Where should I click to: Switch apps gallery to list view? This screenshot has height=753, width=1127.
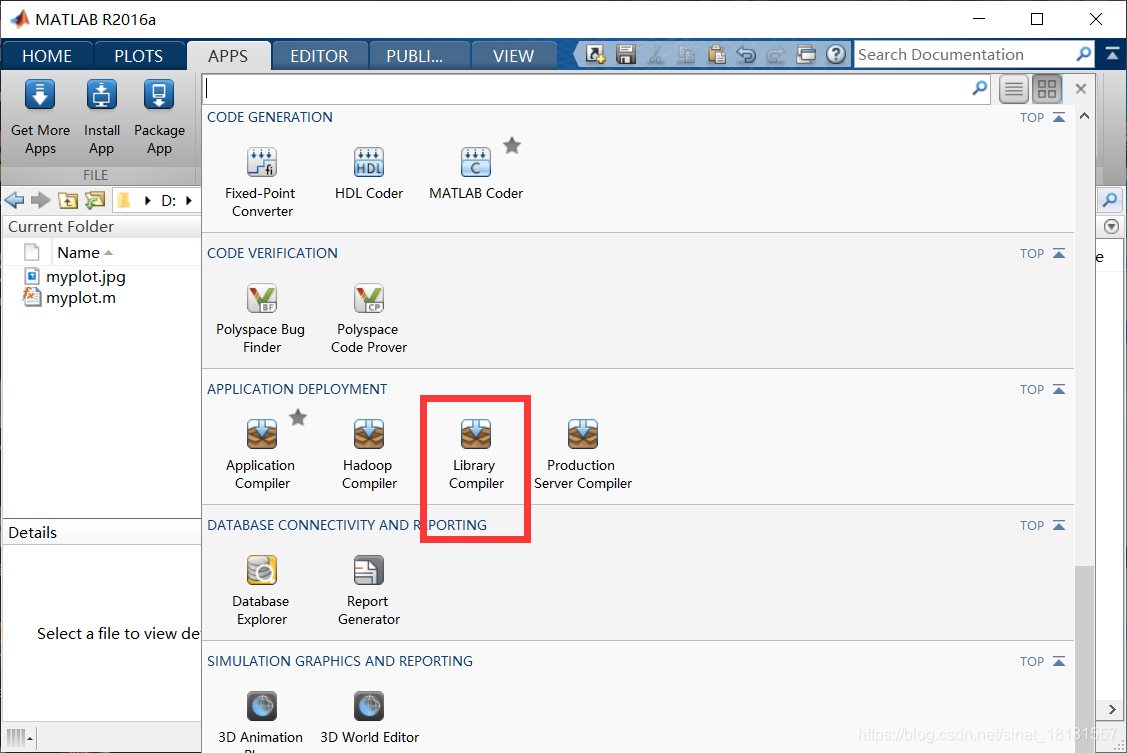click(1013, 89)
